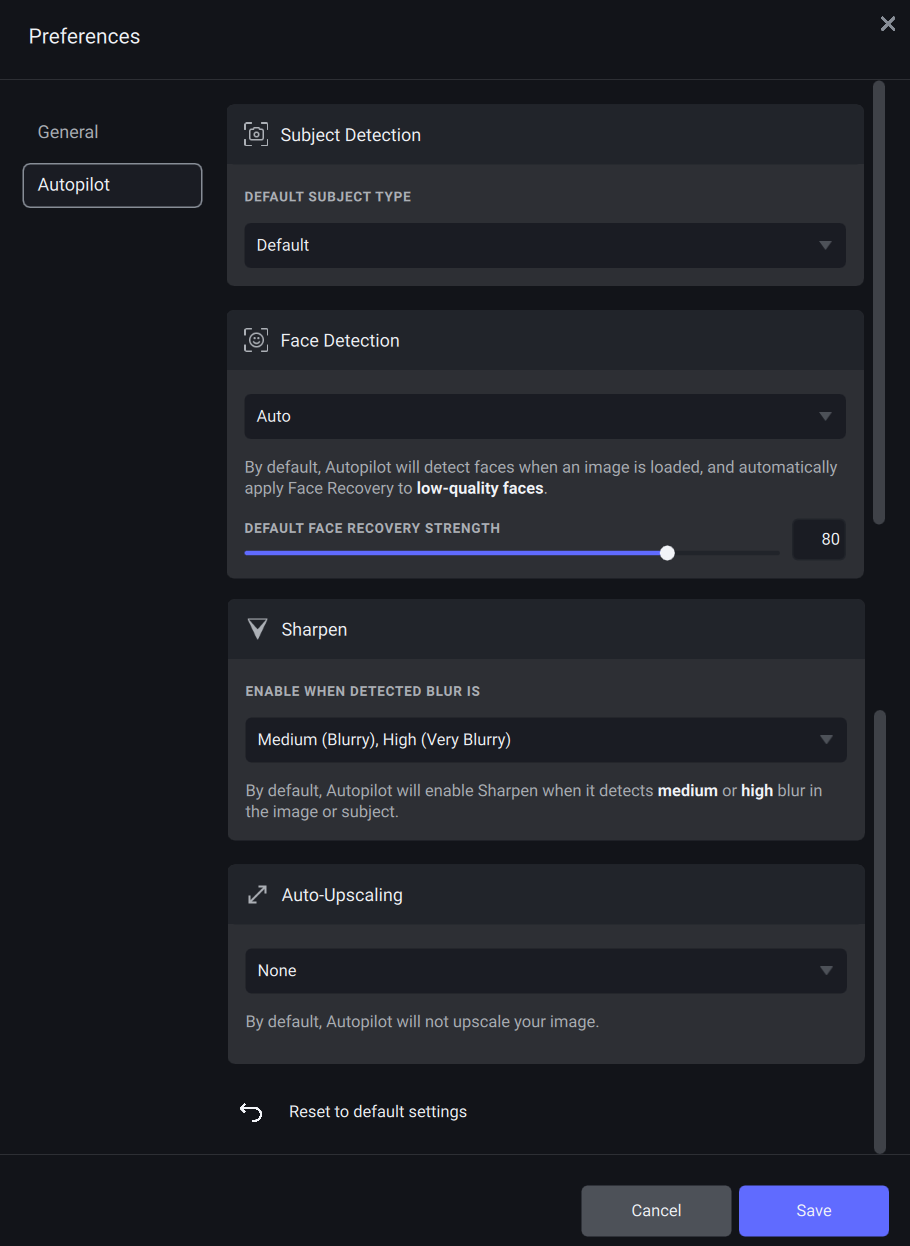Screen dimensions: 910x1246
Task: Click the Auto-Upscaling arrows icon
Action: click(x=257, y=895)
